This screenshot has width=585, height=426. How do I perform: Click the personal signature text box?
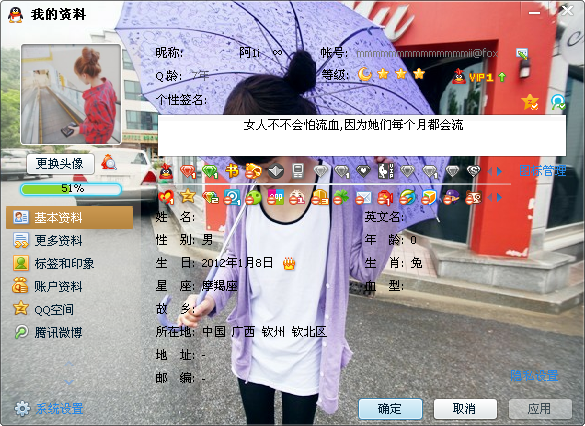pos(362,136)
